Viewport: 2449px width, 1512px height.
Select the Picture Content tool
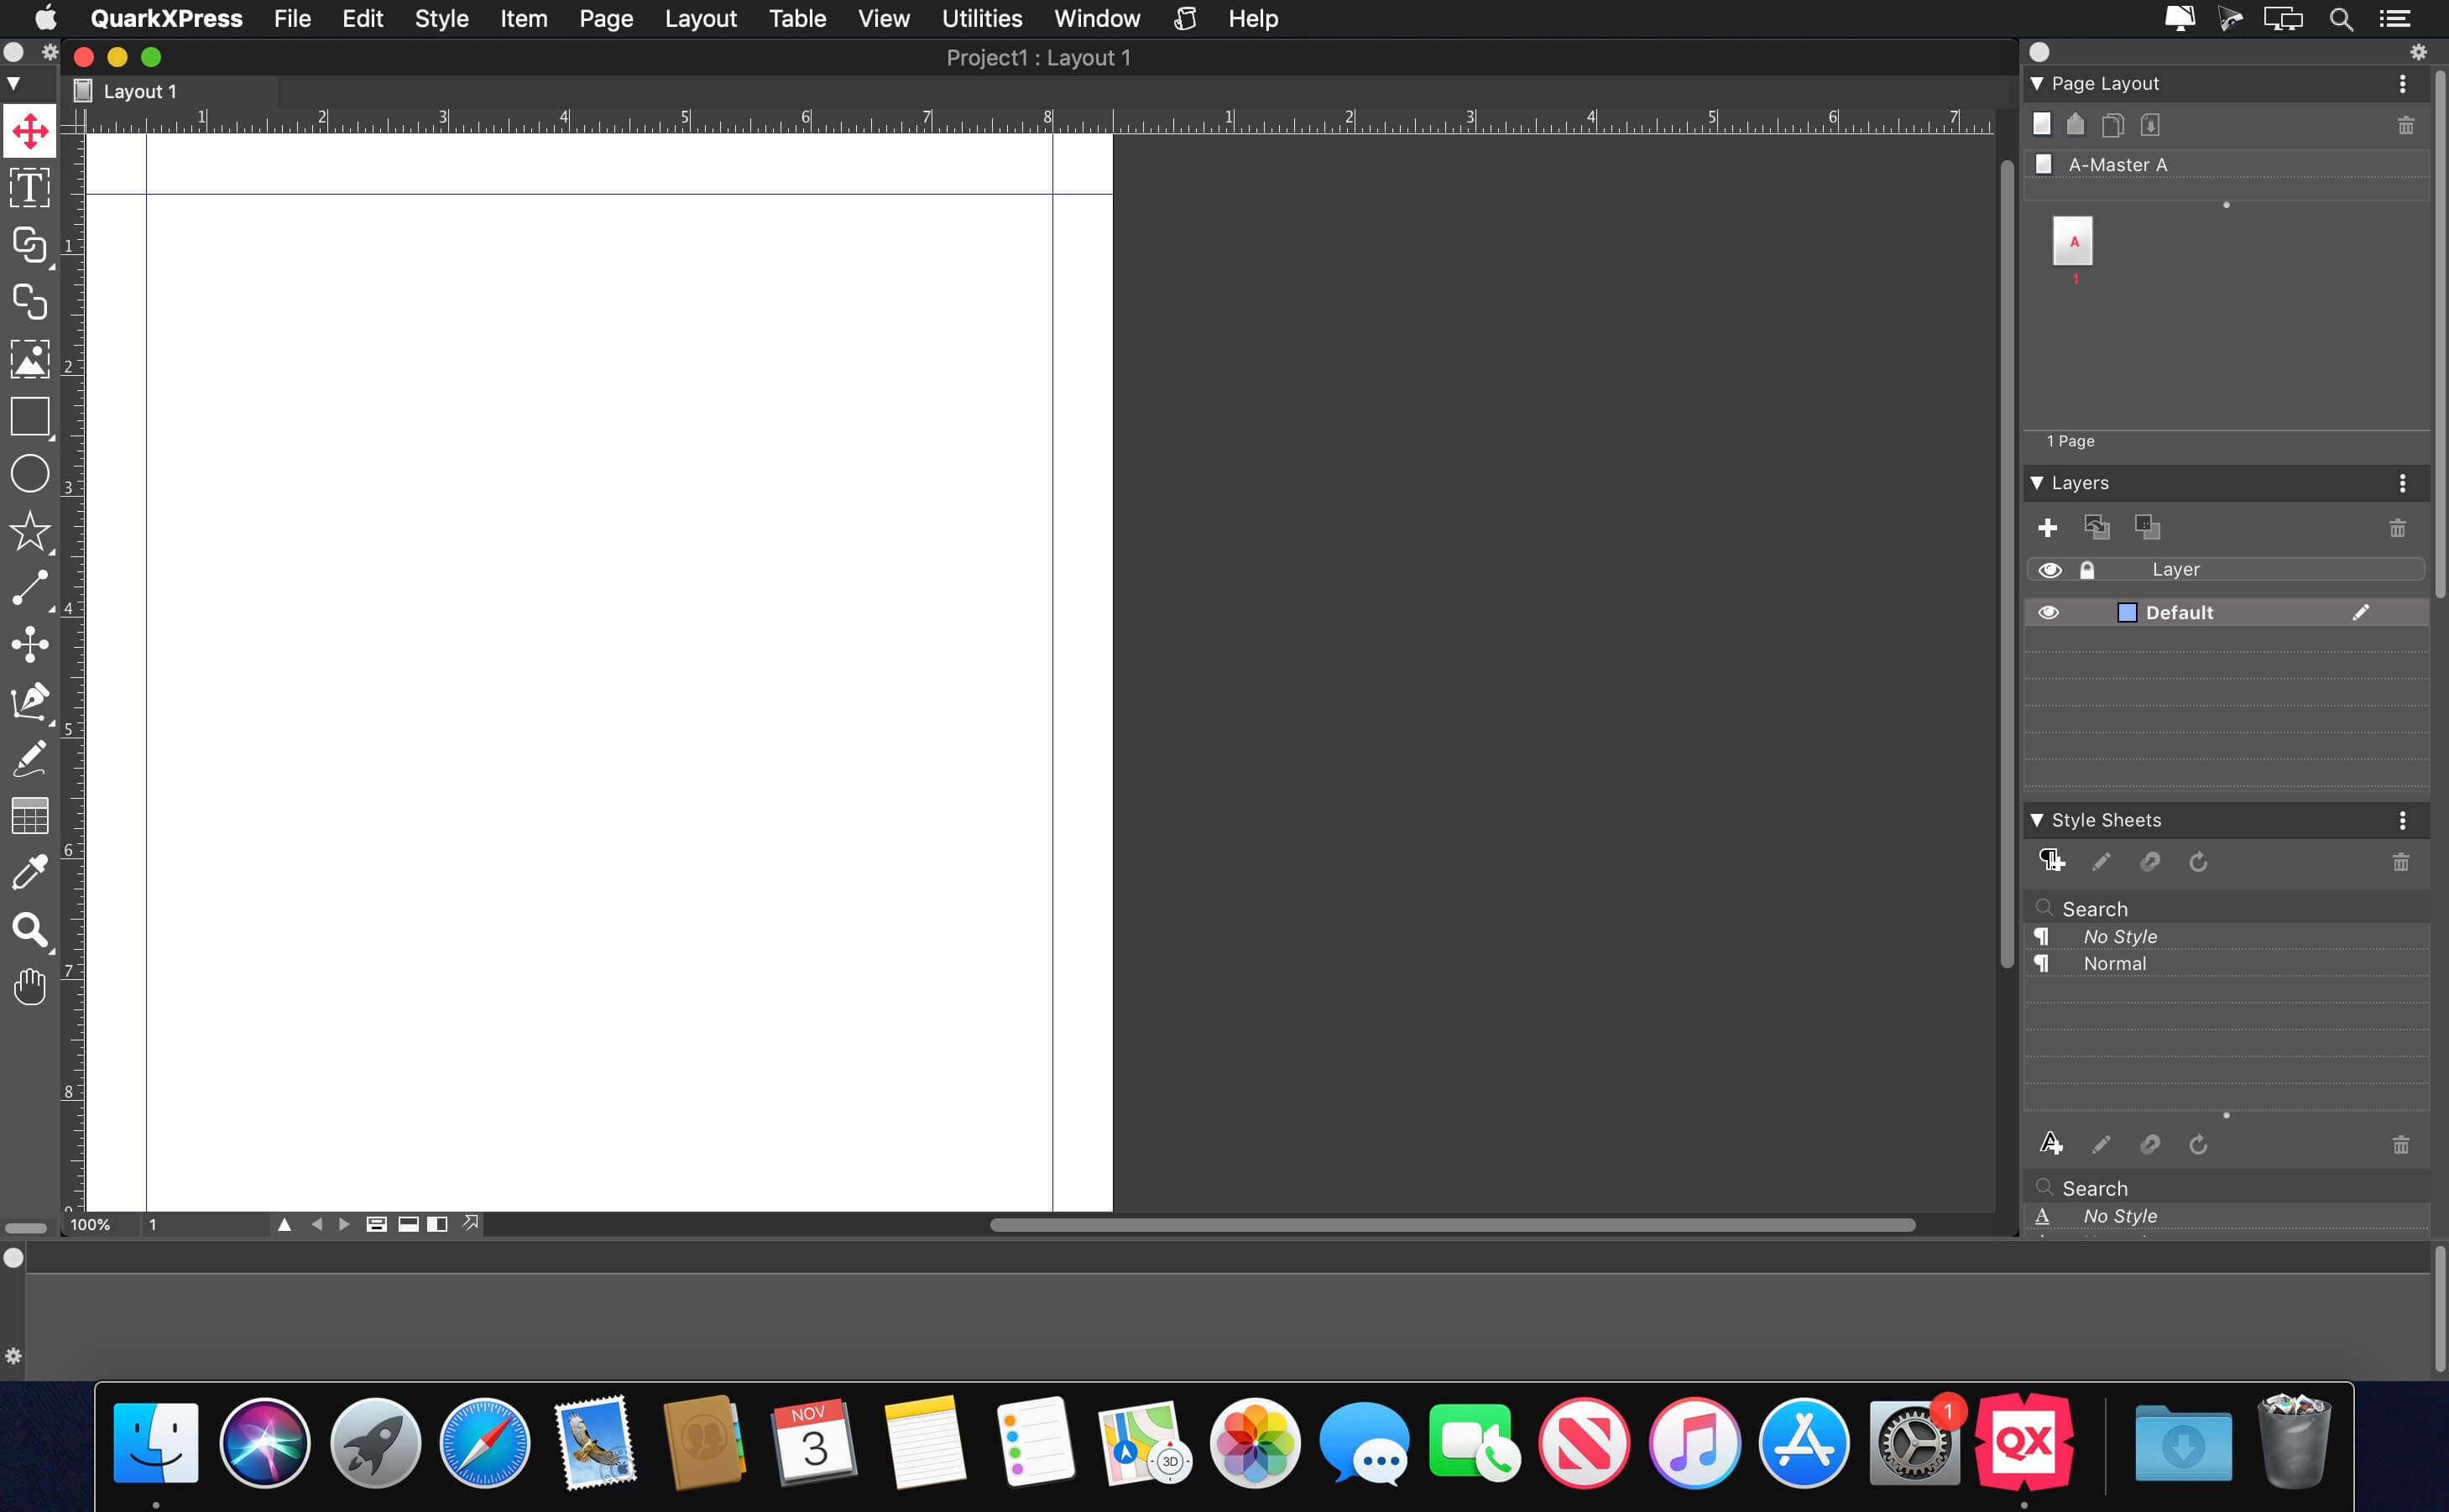coord(29,359)
